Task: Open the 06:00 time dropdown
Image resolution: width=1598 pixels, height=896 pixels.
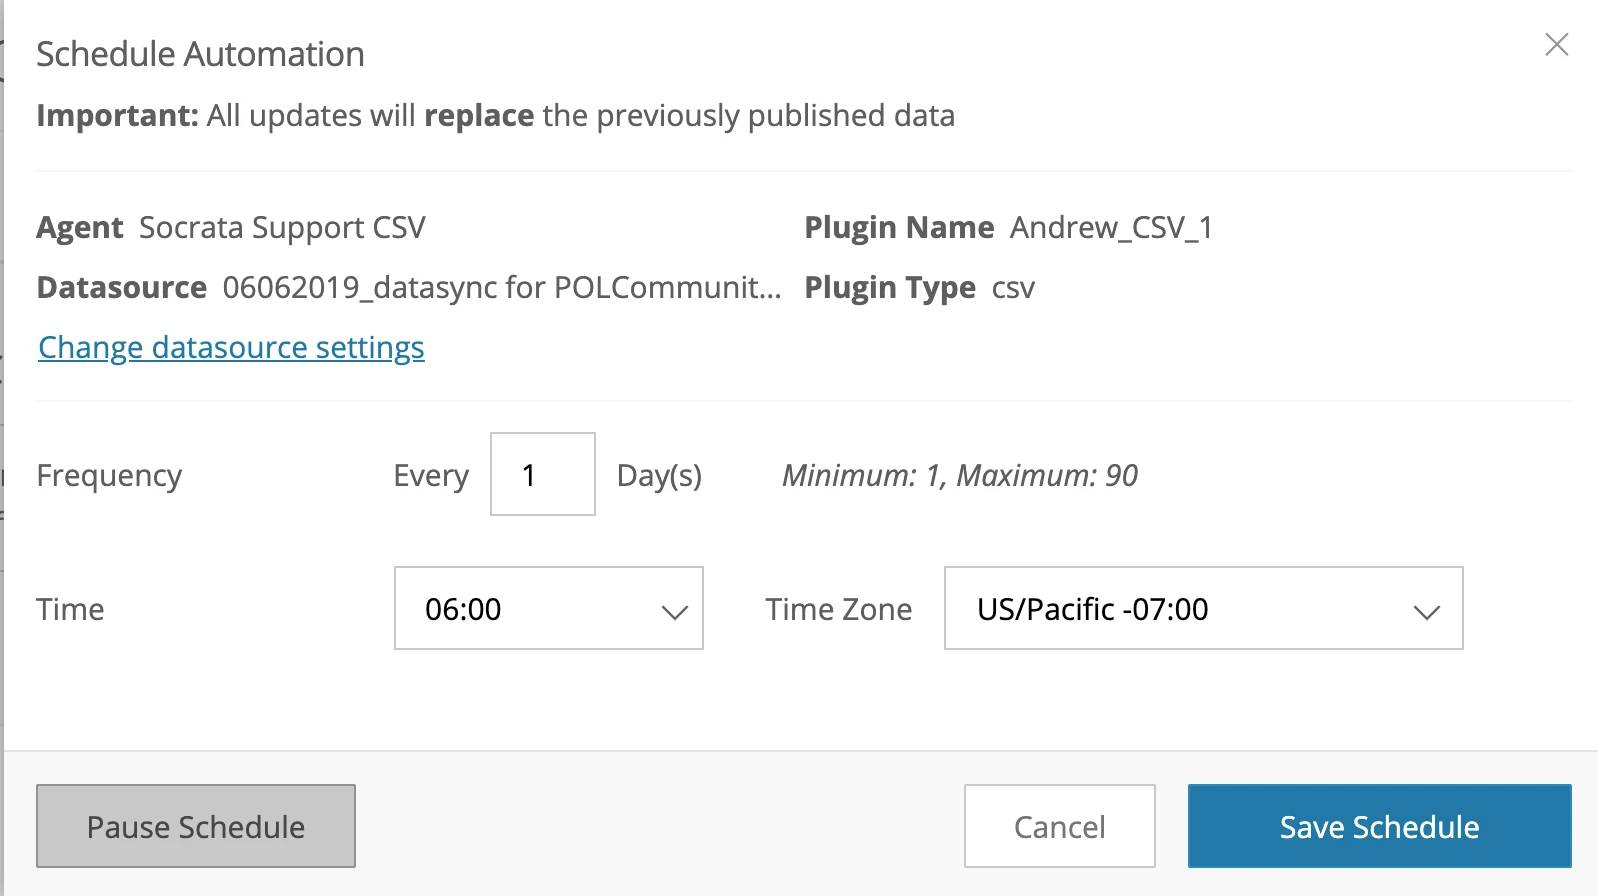Action: click(x=549, y=608)
